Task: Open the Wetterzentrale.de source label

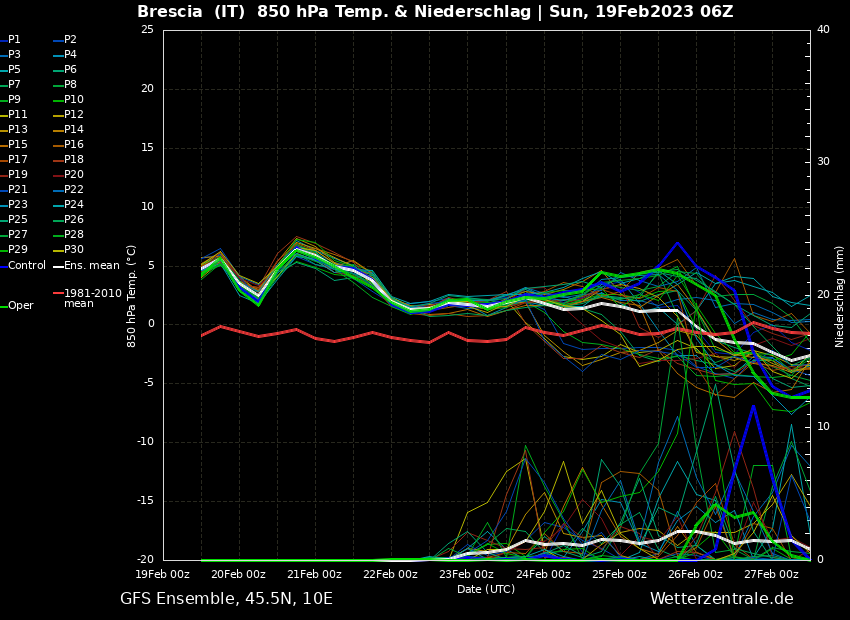Action: pyautogui.click(x=722, y=599)
